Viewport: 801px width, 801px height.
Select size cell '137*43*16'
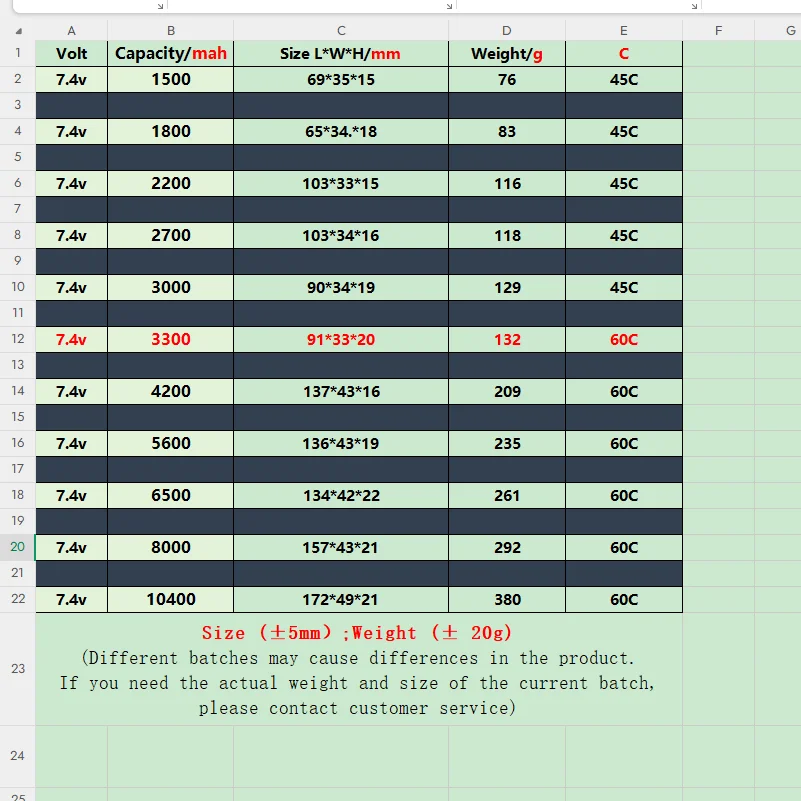(x=341, y=392)
